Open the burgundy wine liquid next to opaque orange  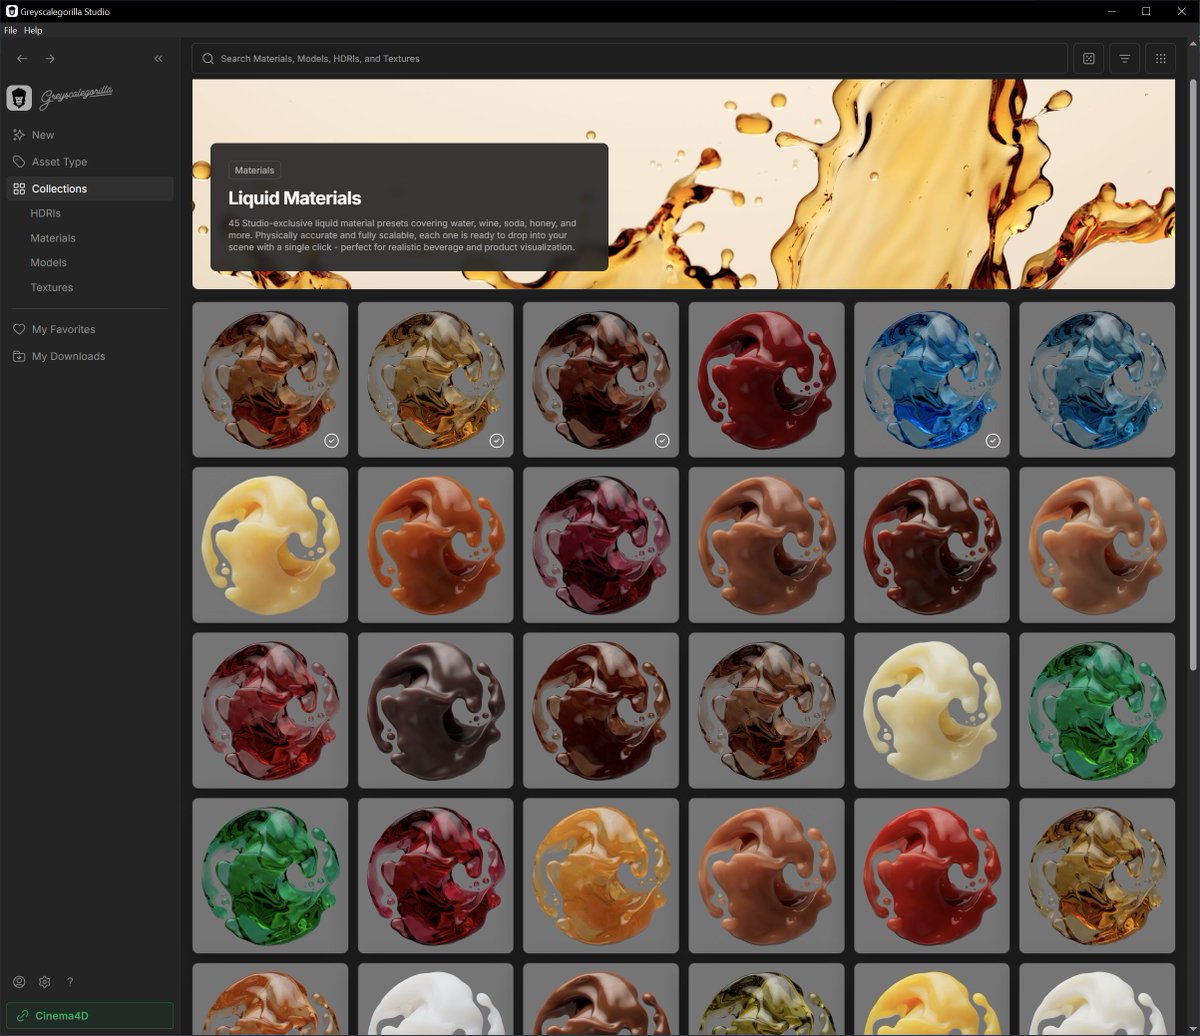click(601, 545)
